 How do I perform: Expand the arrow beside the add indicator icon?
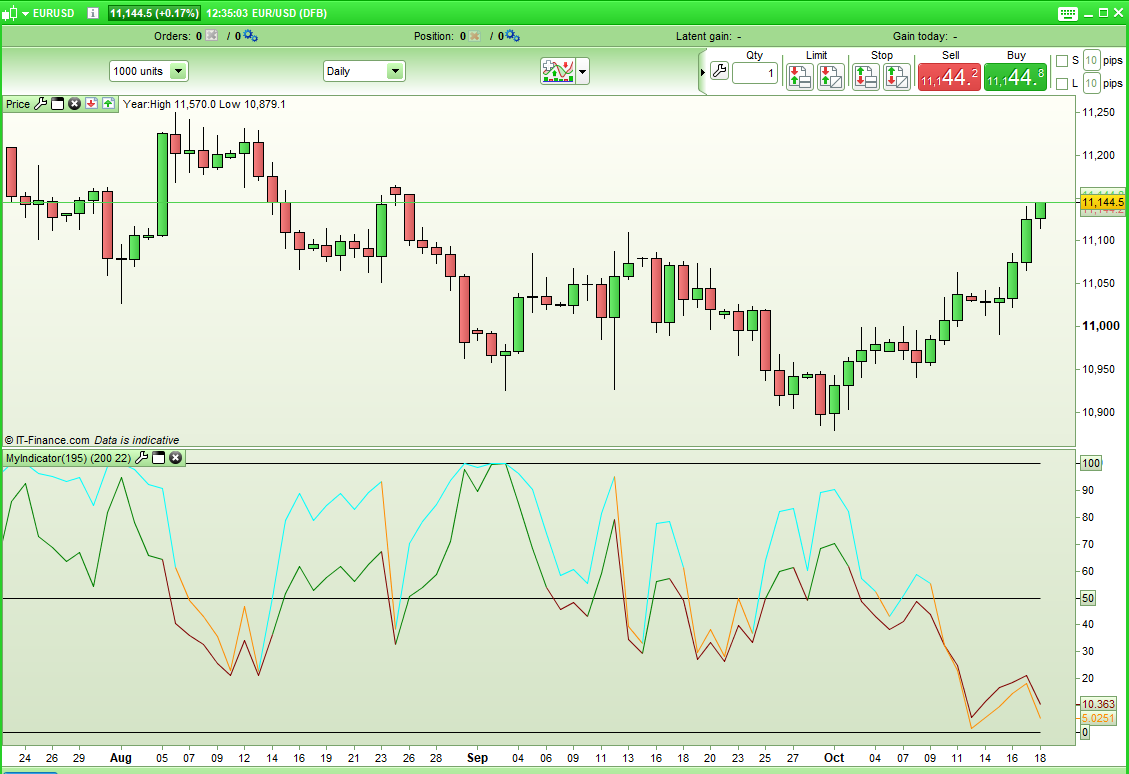pyautogui.click(x=583, y=71)
